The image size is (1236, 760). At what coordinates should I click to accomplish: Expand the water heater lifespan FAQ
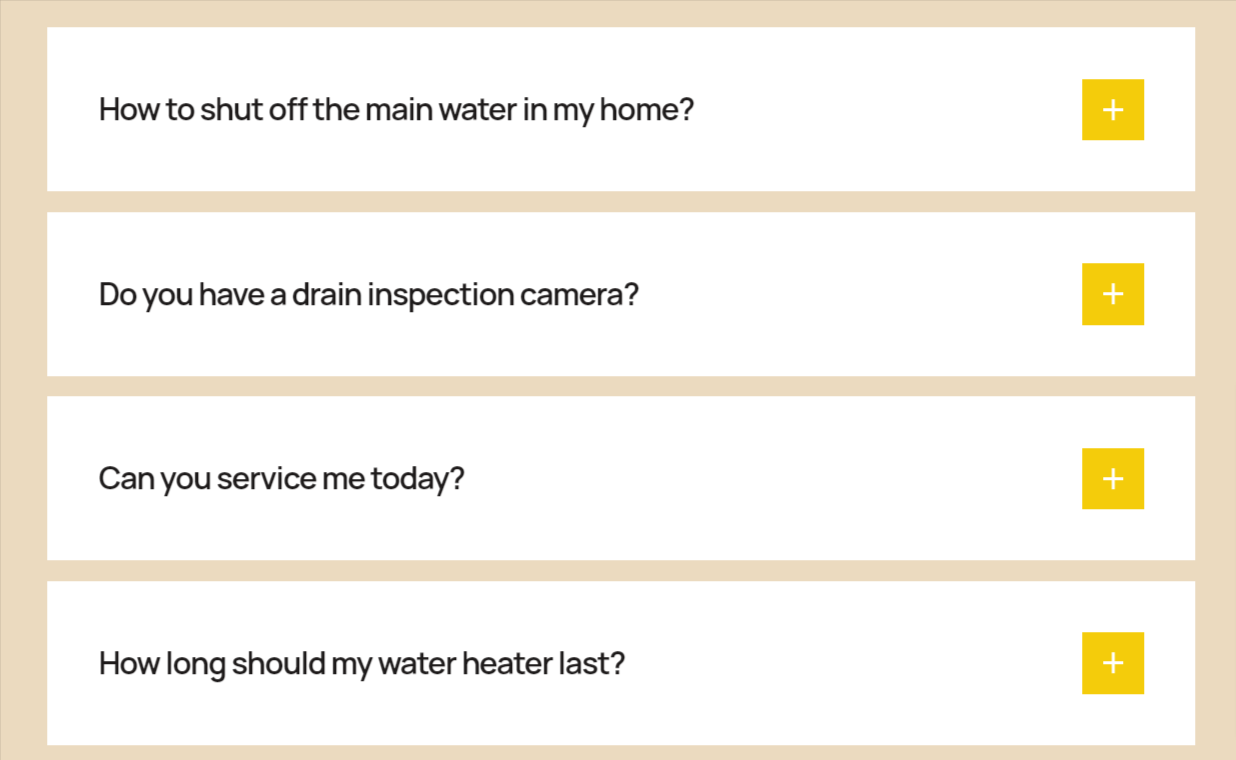pos(1113,663)
